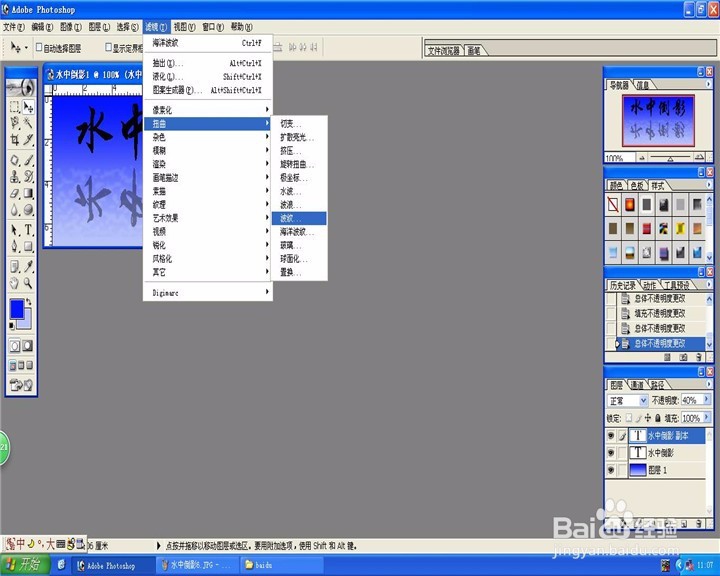Toggle lock all in Layers panel
The width and height of the screenshot is (720, 576).
coord(657,418)
